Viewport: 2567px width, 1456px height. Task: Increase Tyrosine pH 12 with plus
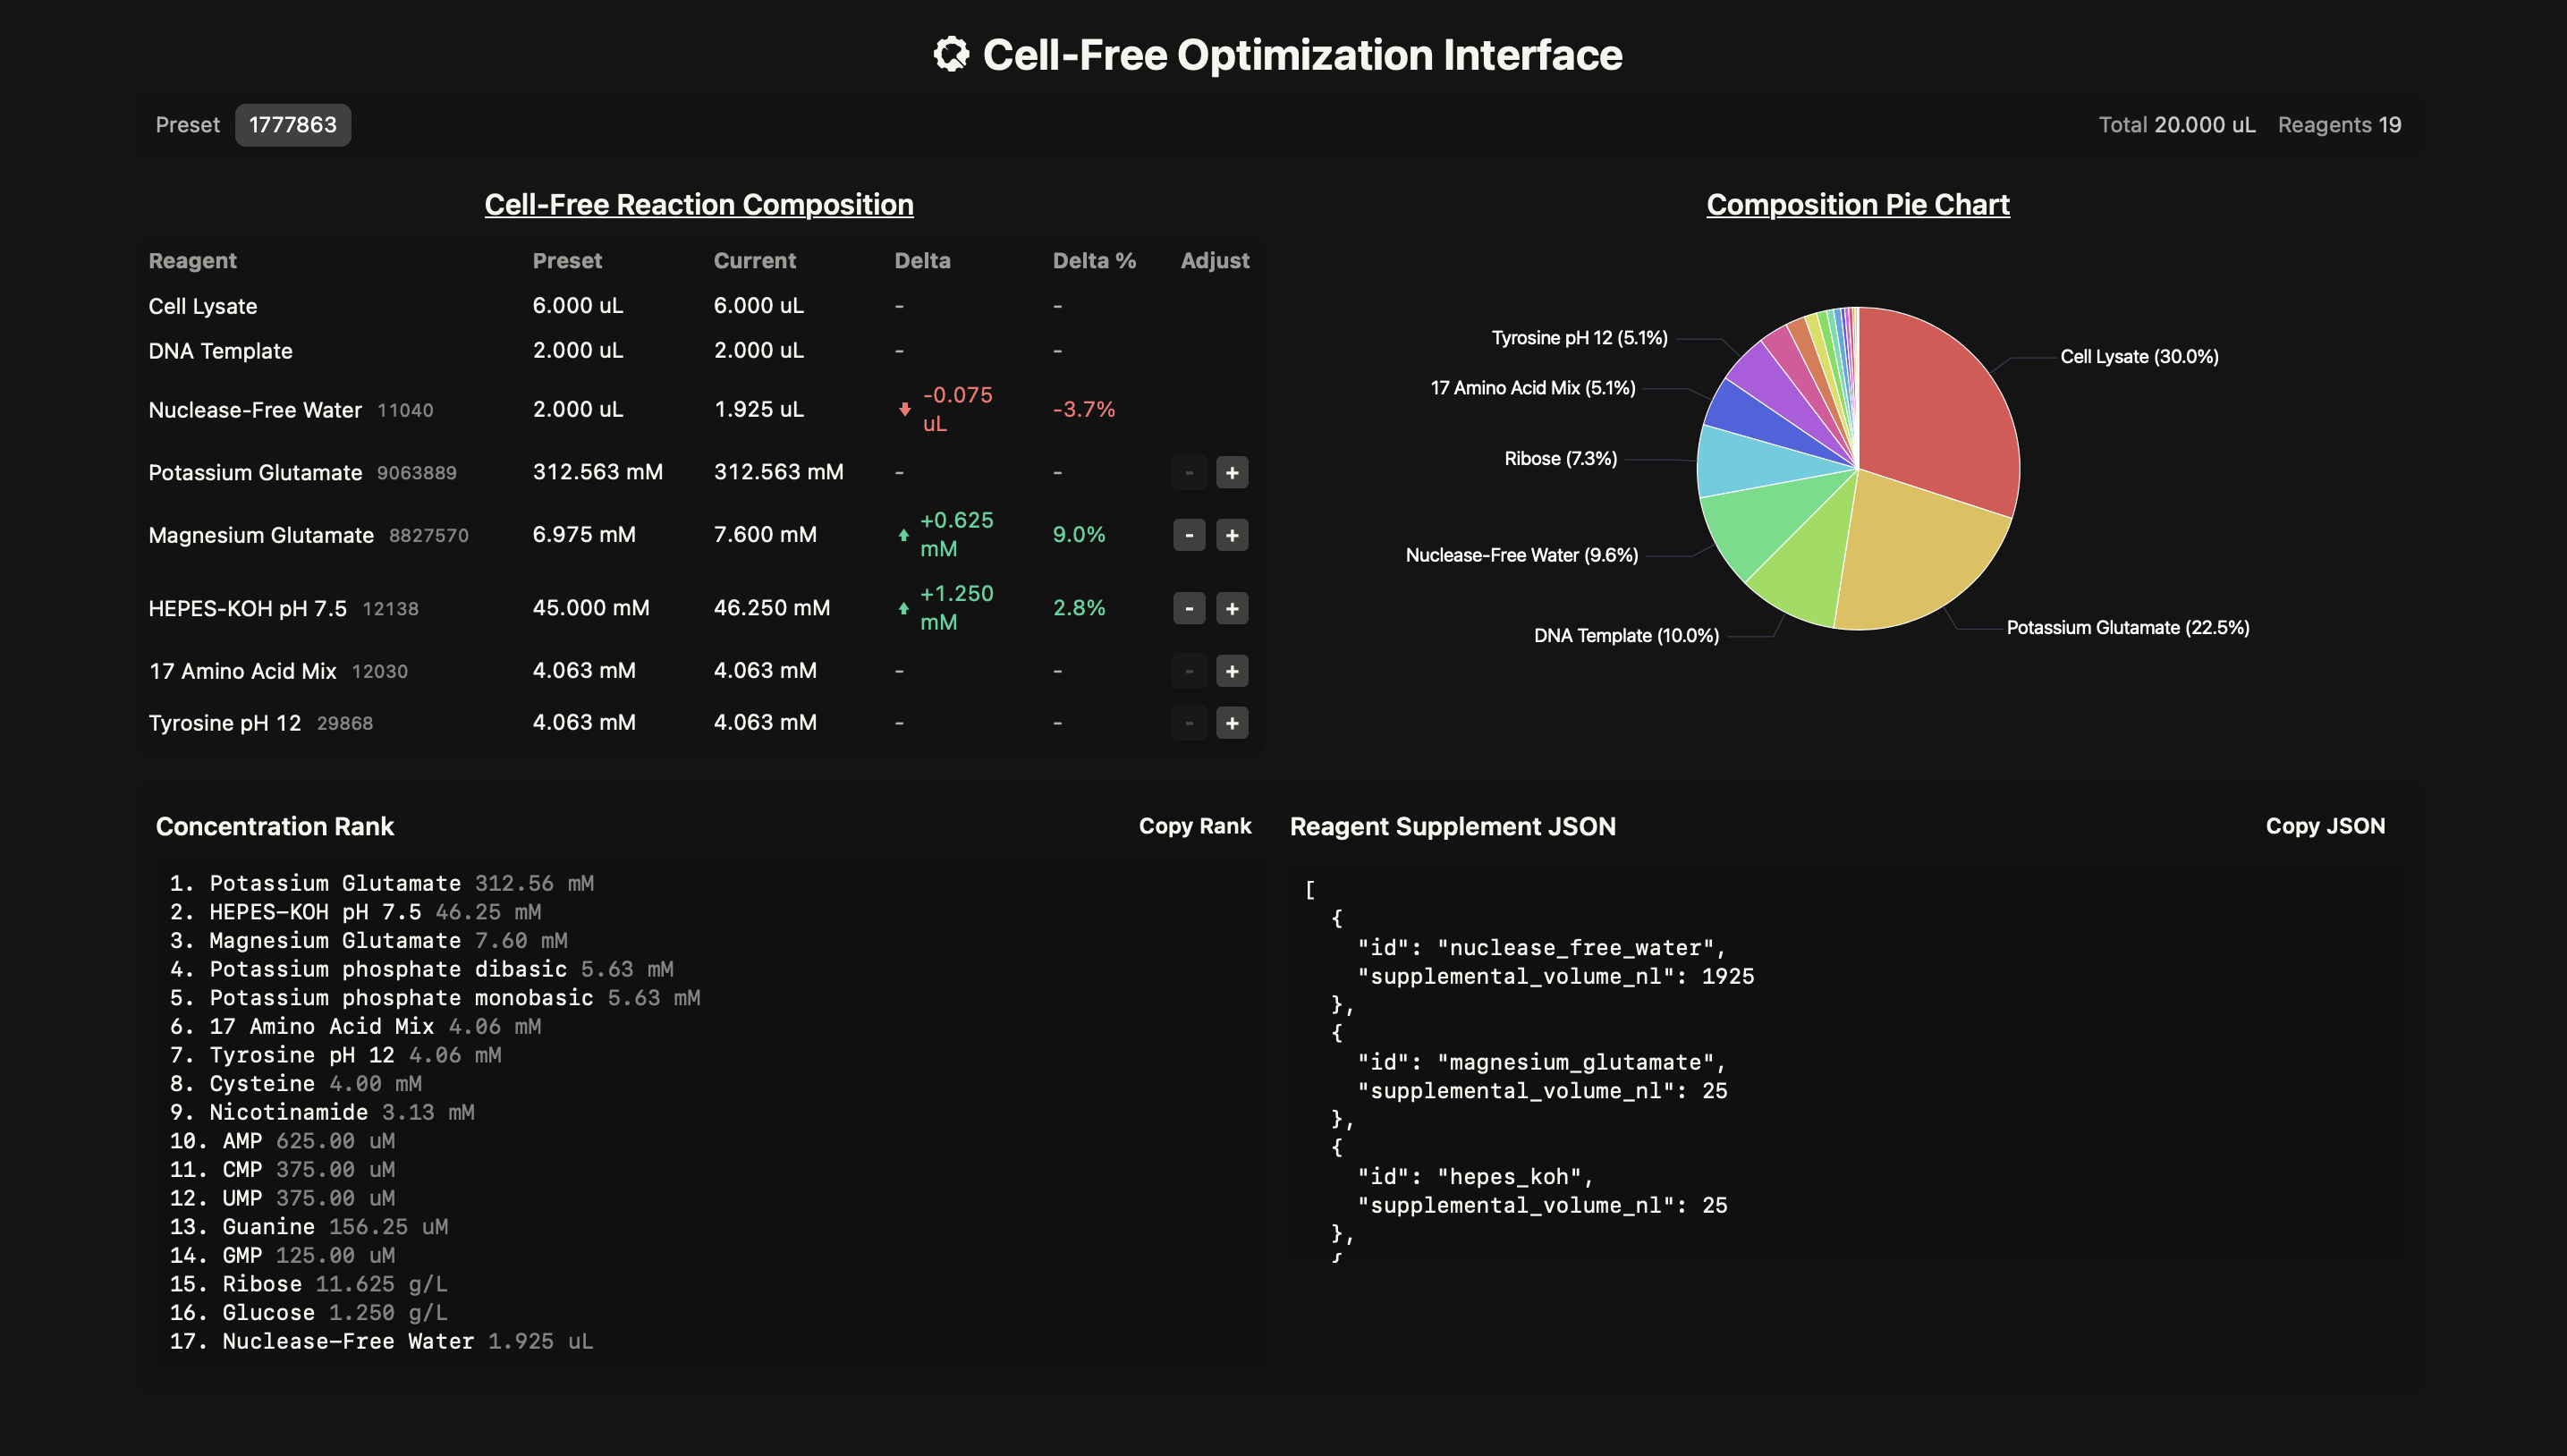(x=1232, y=723)
